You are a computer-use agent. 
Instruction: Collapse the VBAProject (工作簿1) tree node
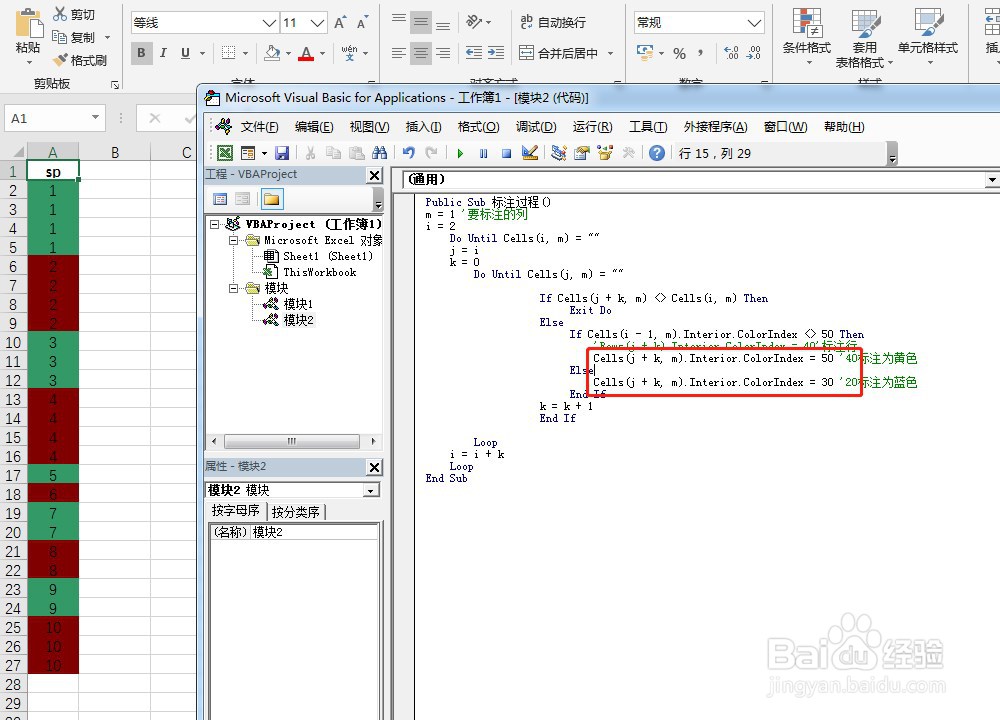(215, 224)
